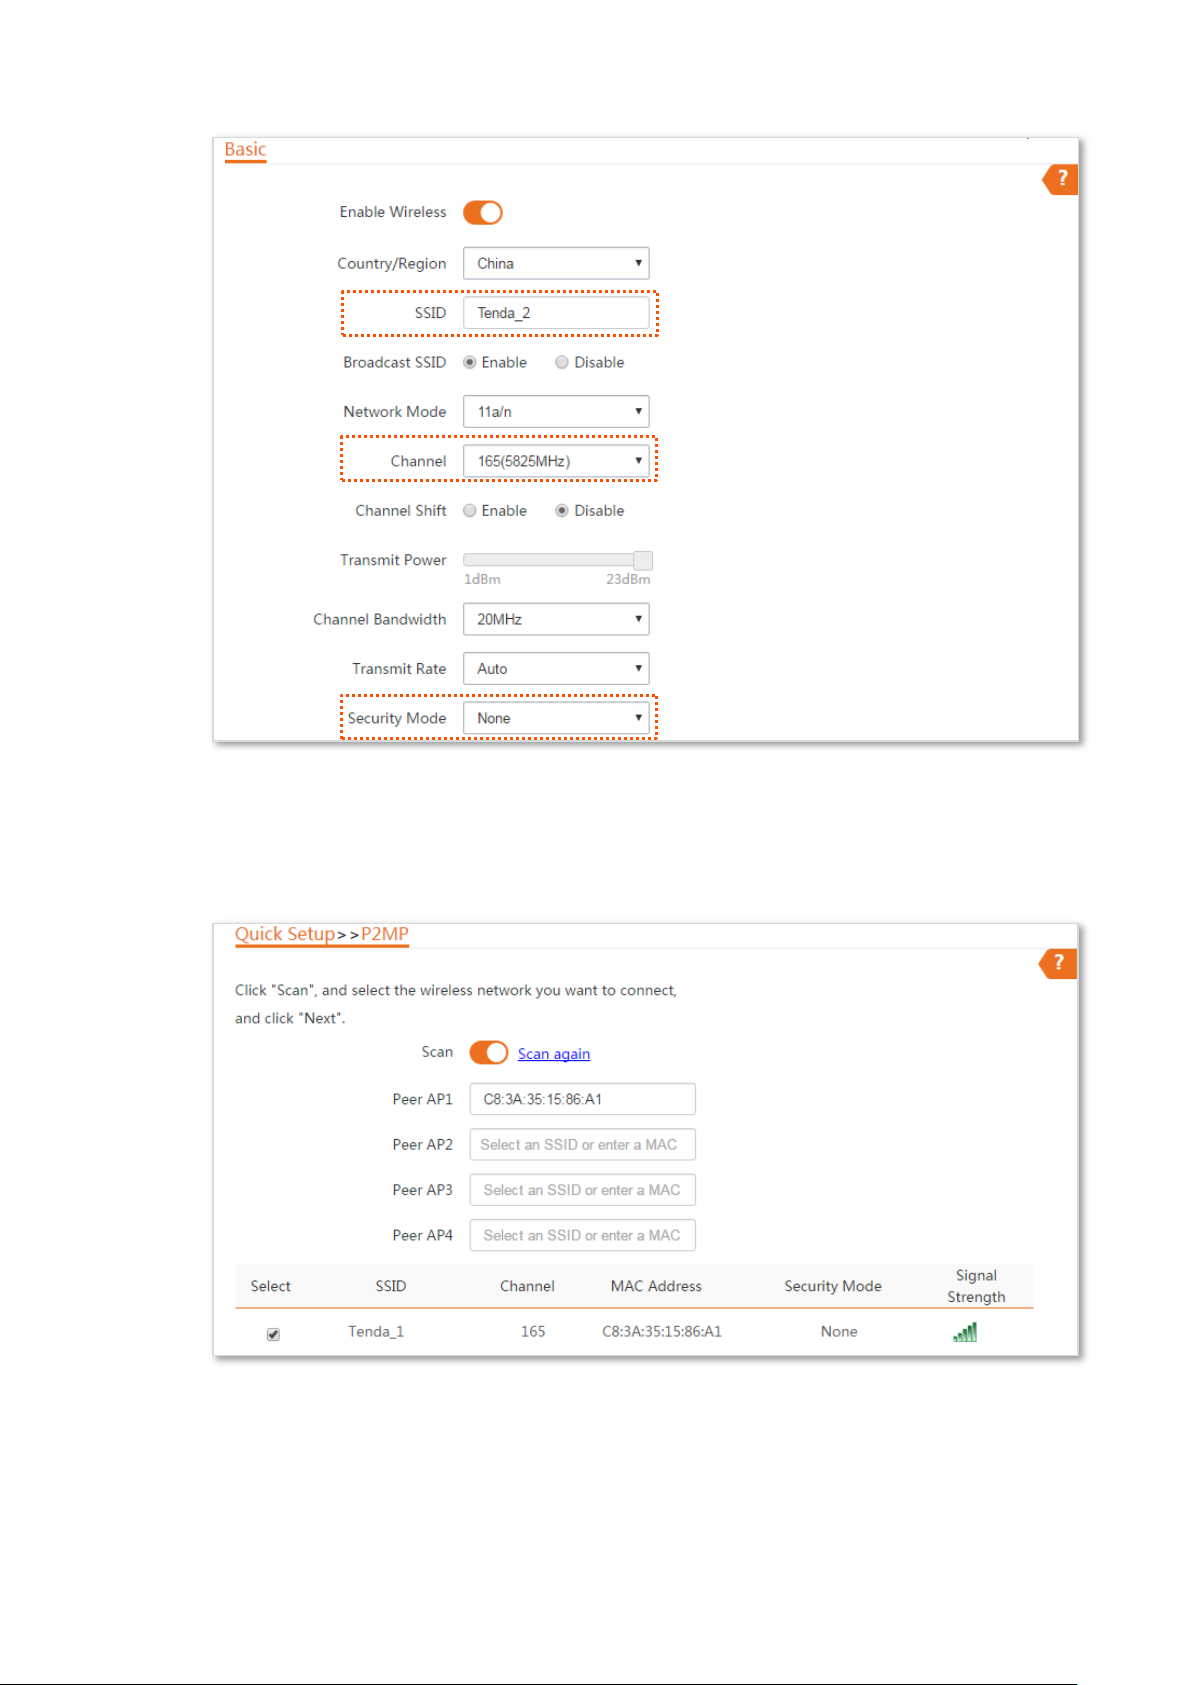Click the Basic tab heading
This screenshot has height=1685, width=1192.
point(245,150)
